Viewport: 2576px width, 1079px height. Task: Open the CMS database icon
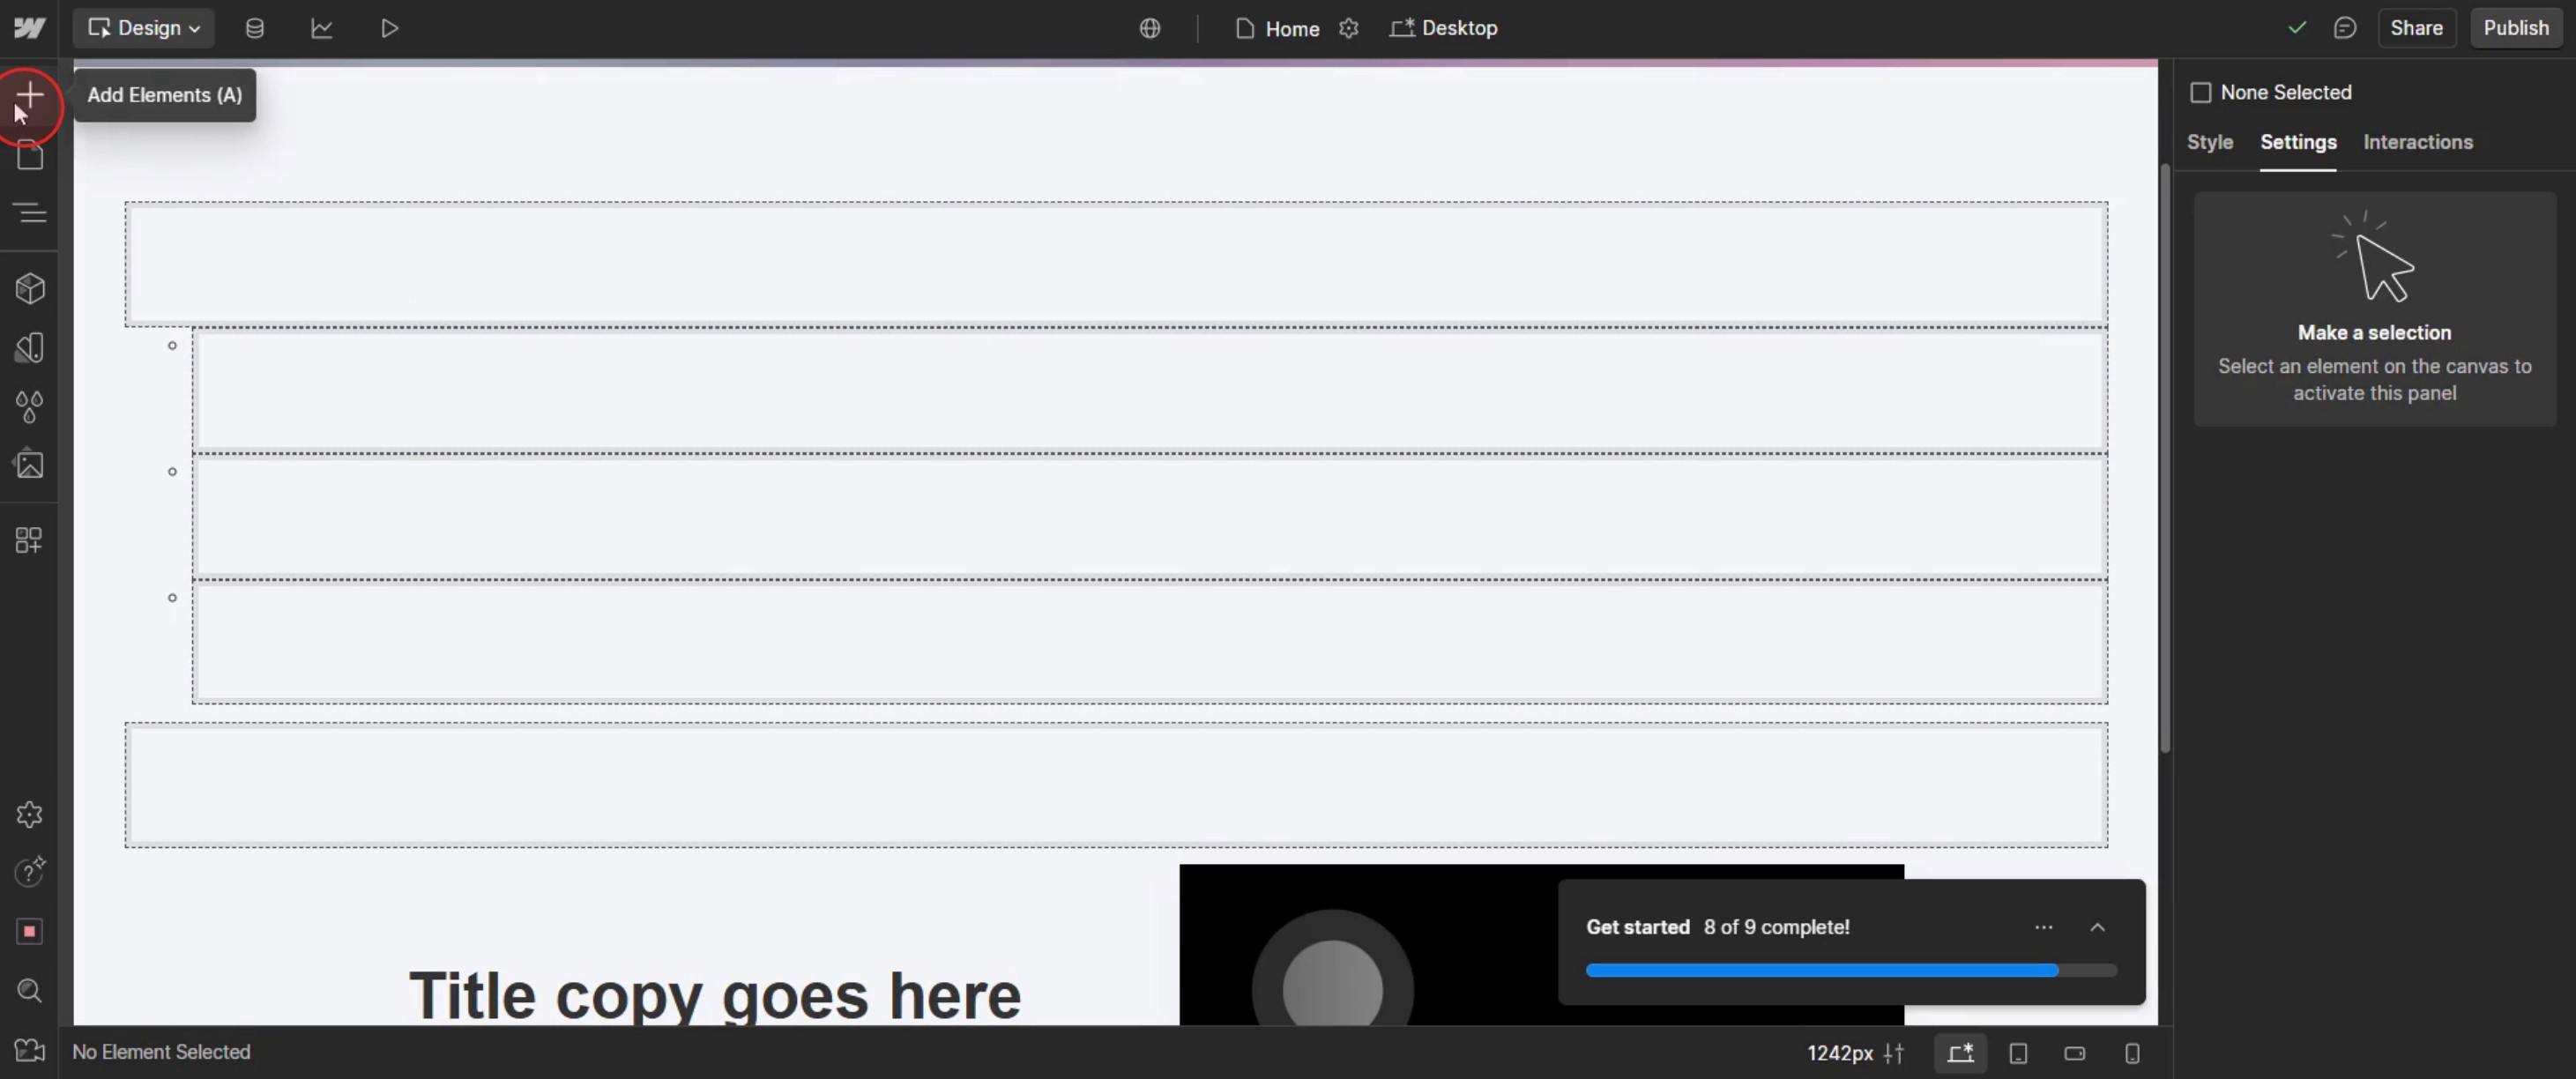click(x=255, y=28)
